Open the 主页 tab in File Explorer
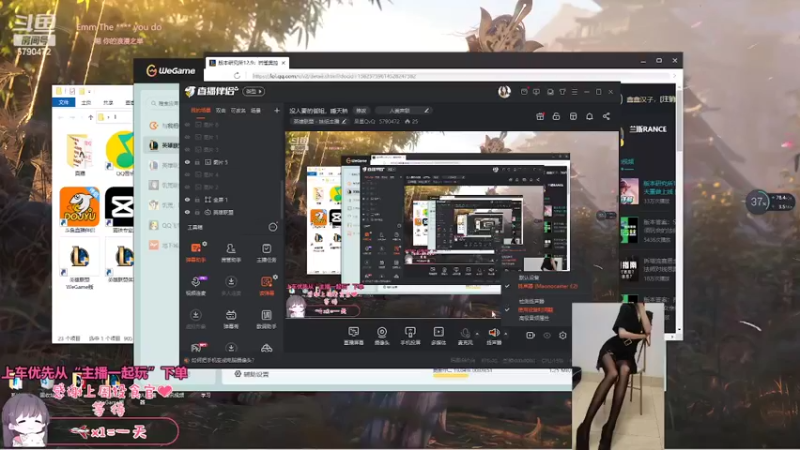 [x=86, y=103]
